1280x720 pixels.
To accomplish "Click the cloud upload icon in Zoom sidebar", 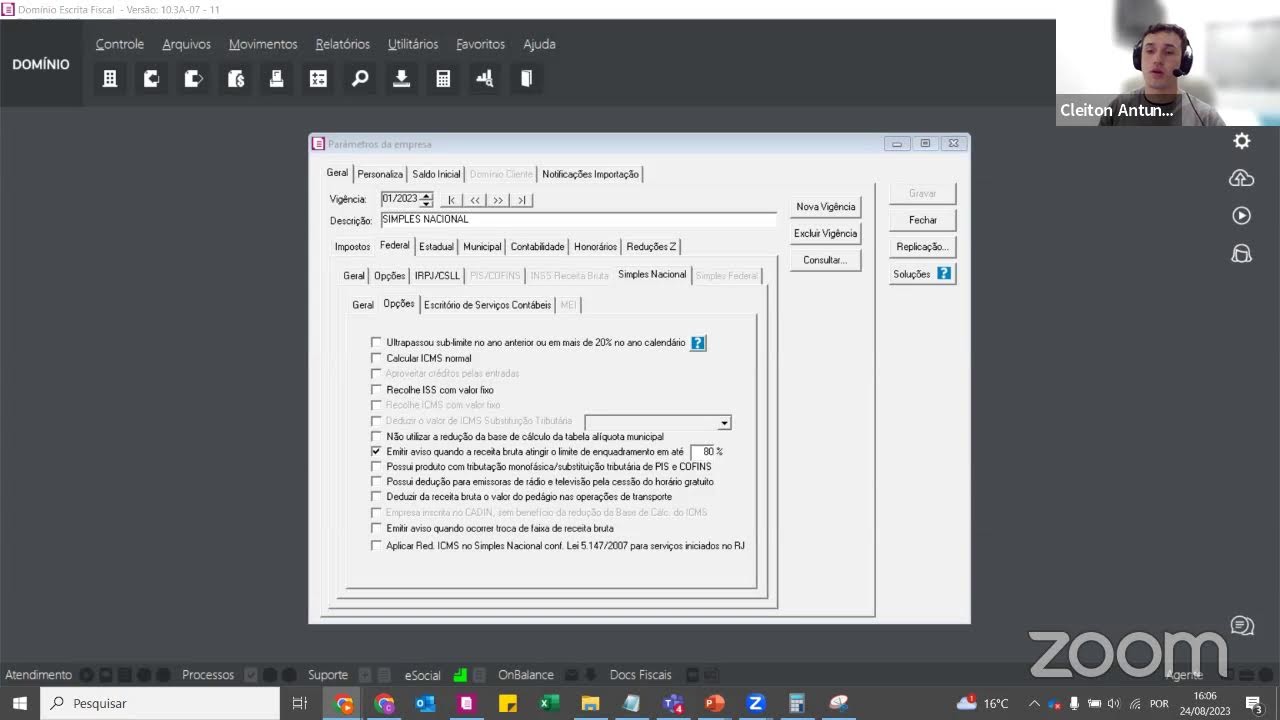I will coord(1242,179).
